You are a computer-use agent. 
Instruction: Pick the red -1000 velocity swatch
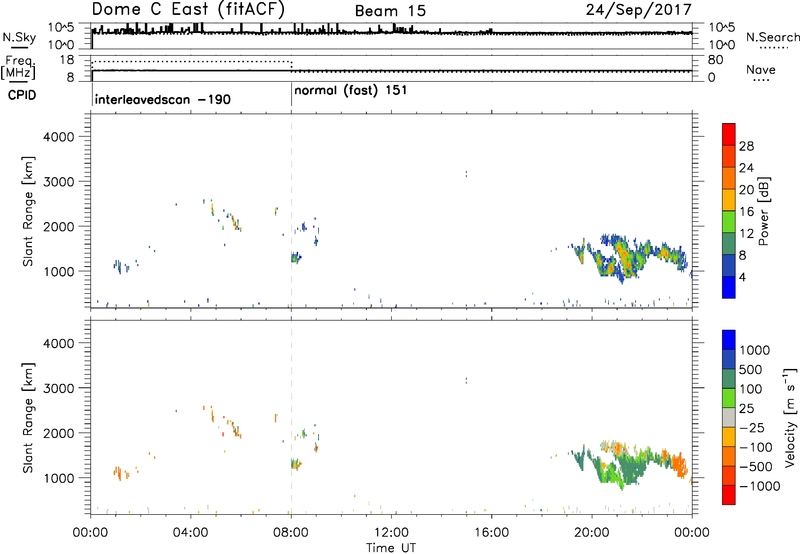[729, 495]
